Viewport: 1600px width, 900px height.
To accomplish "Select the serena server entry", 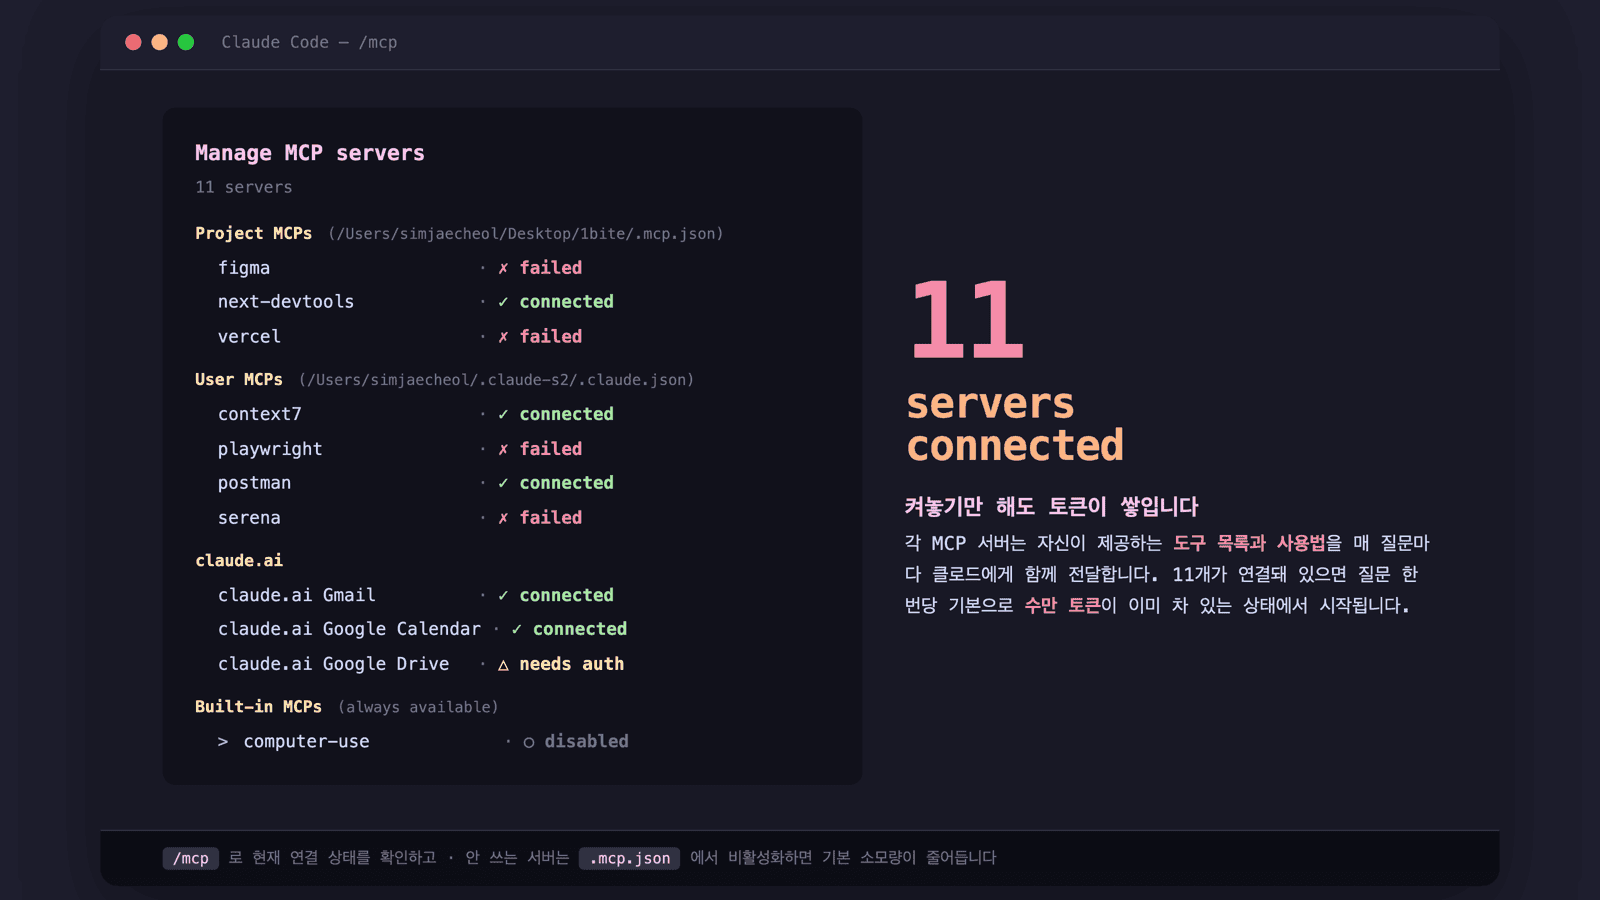I will pyautogui.click(x=400, y=518).
